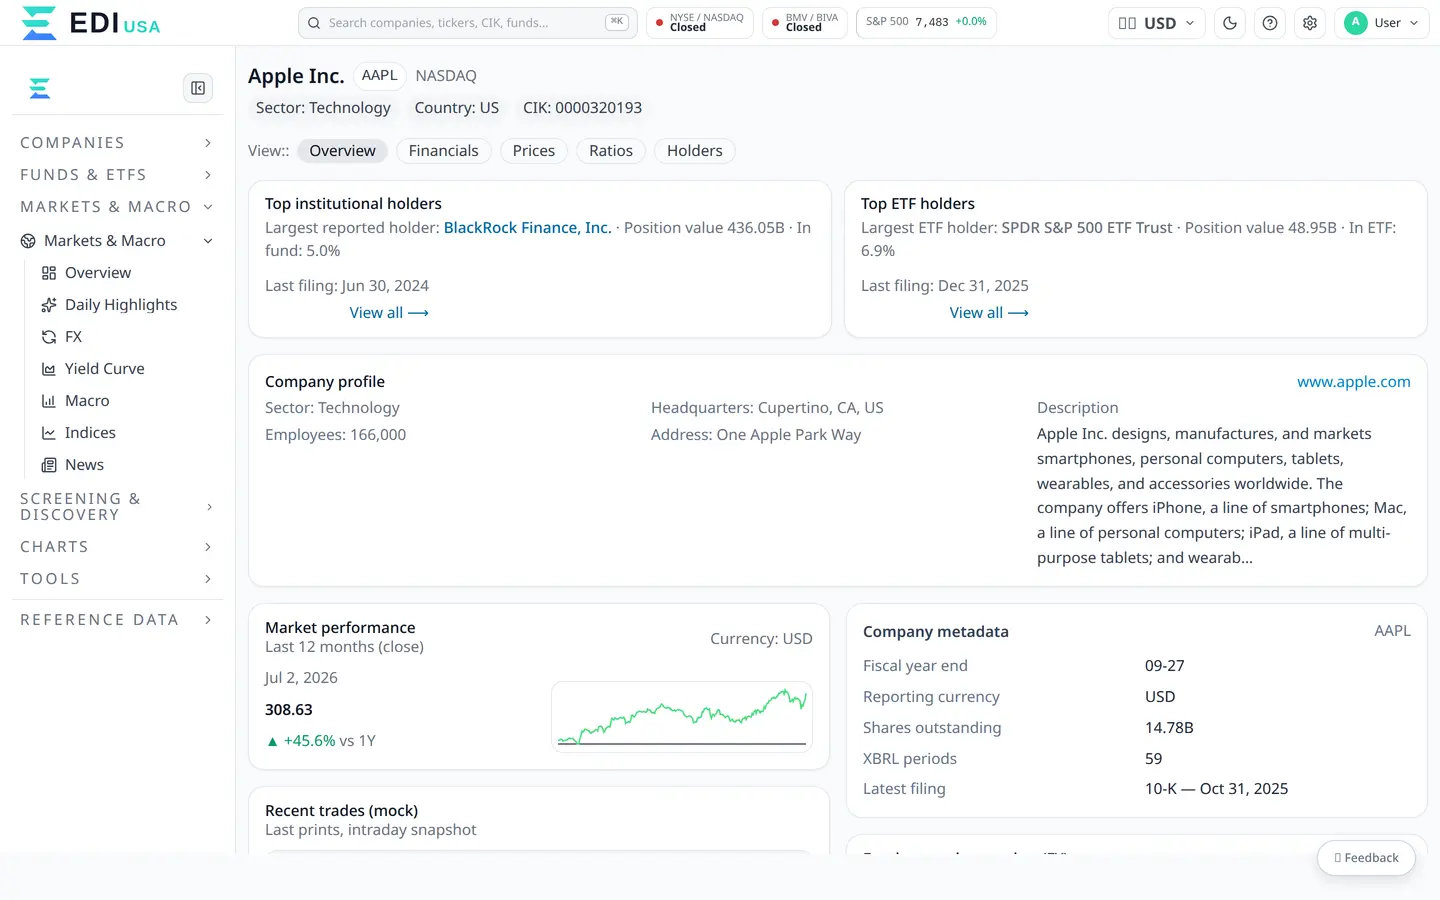Collapse the Markets & Macro heading section
Viewport: 1440px width, 900px height.
pos(117,207)
